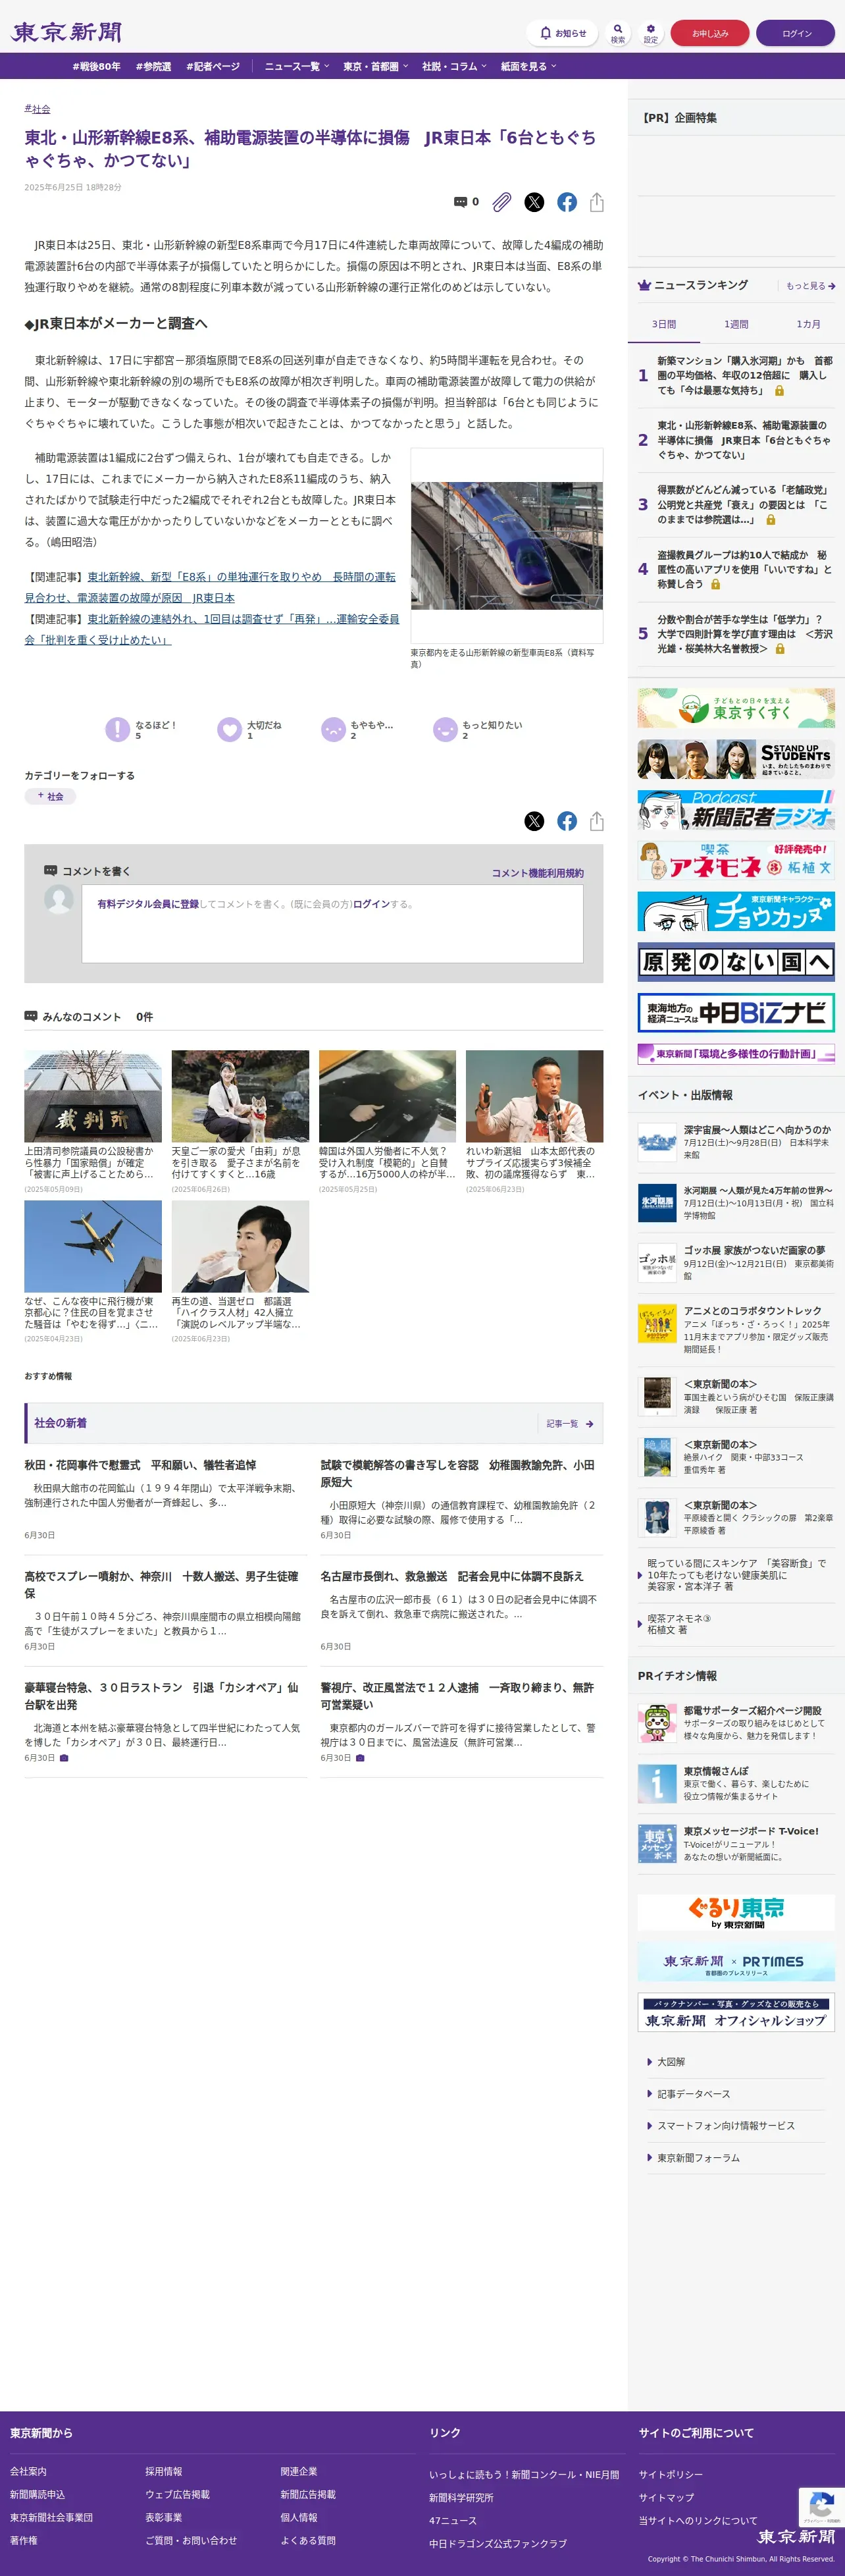Open #参院選 nav item
The height and width of the screenshot is (2576, 845).
tap(153, 66)
